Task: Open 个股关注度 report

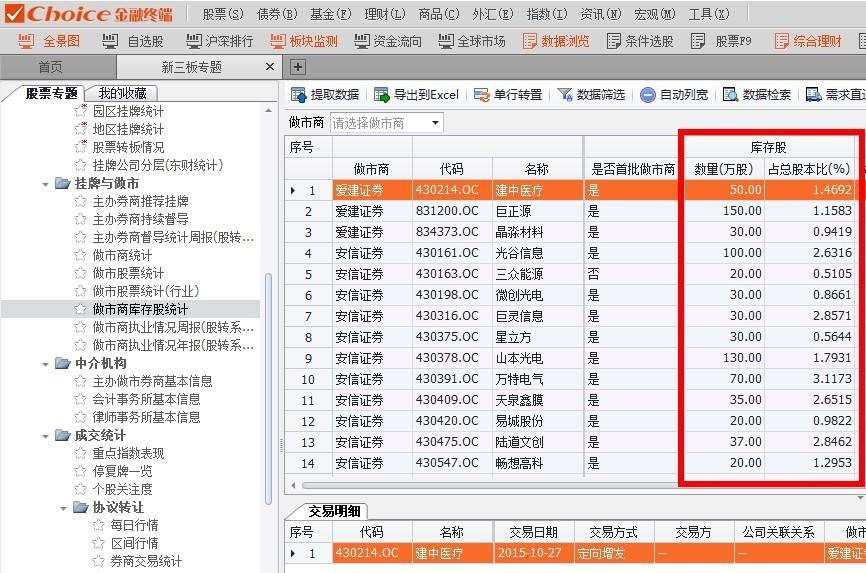Action: (122, 489)
